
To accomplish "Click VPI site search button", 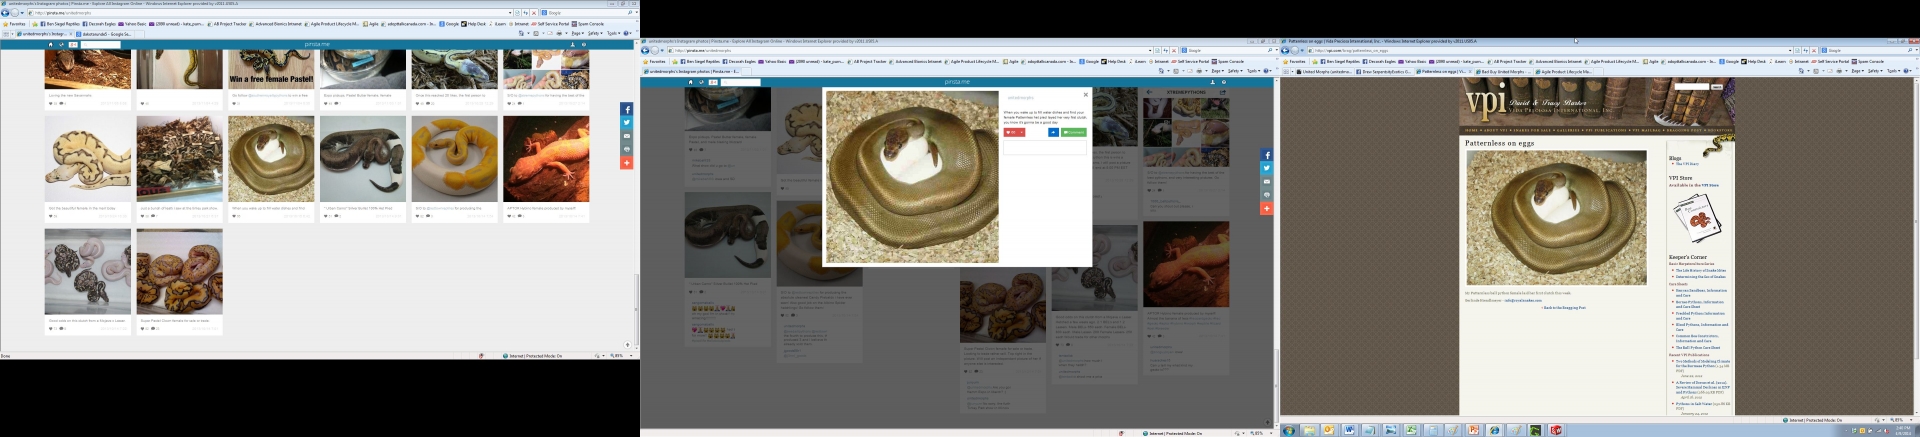I will (1717, 87).
